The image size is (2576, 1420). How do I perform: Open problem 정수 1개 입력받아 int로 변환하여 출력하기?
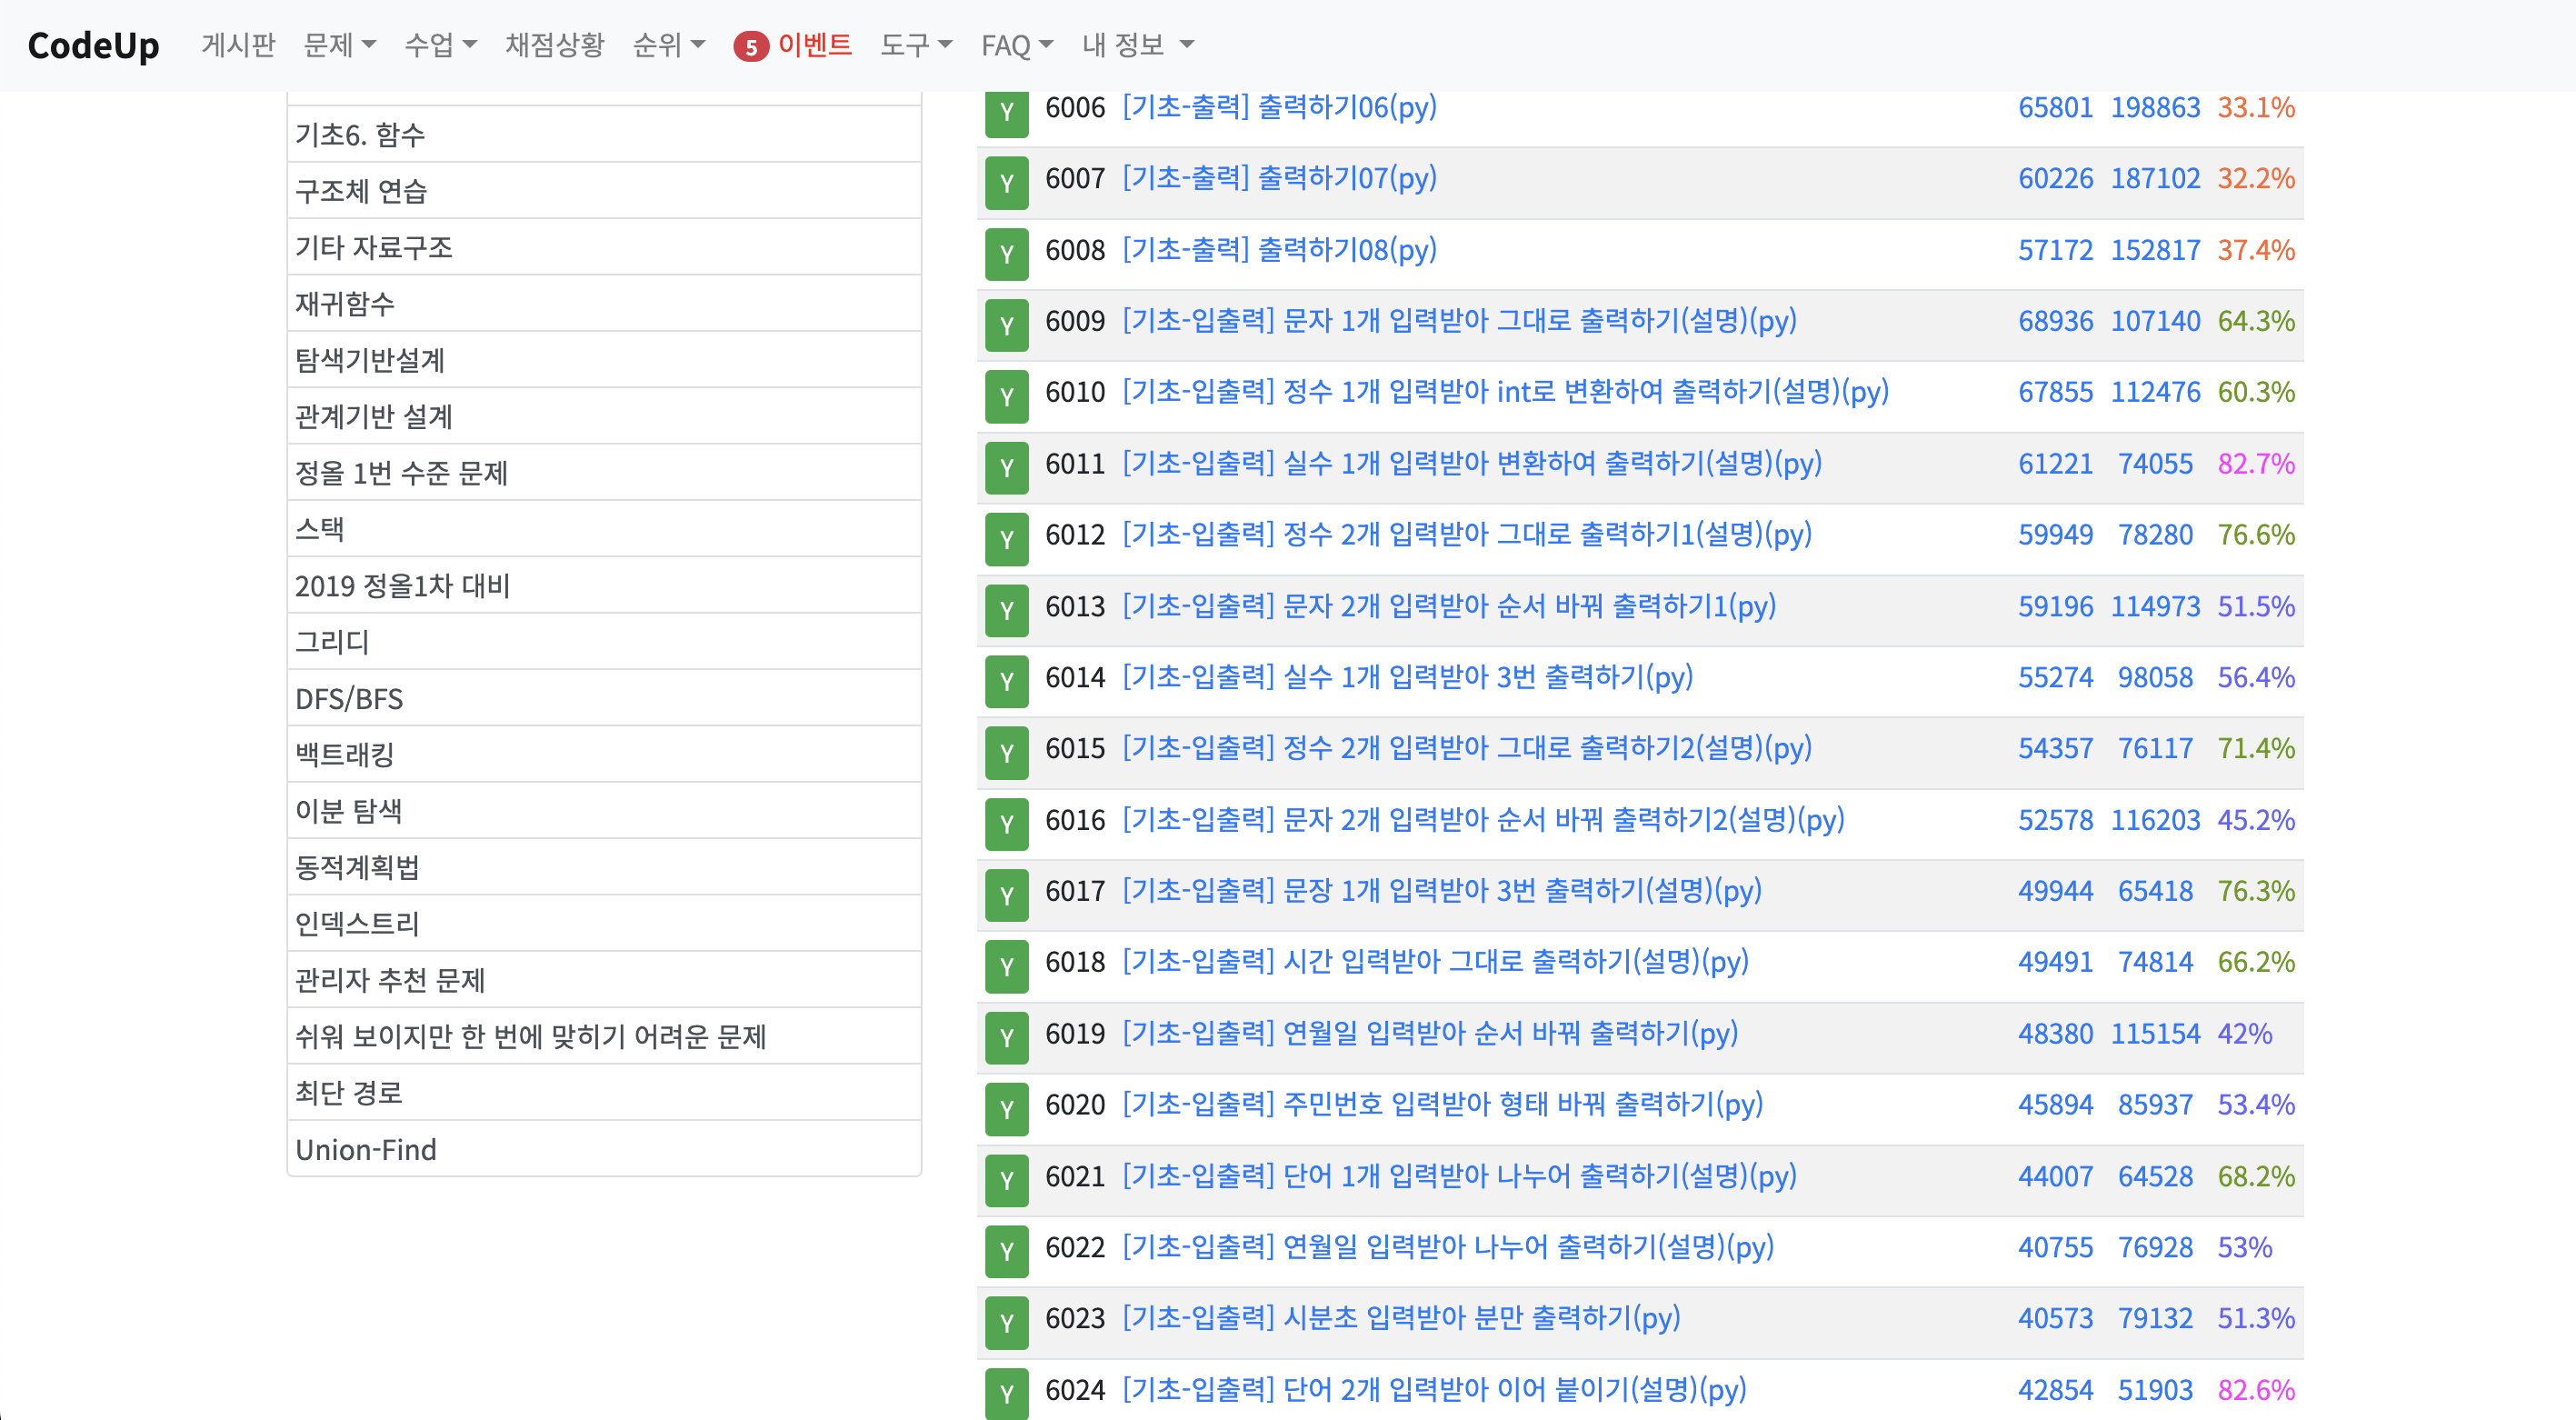[x=1505, y=392]
